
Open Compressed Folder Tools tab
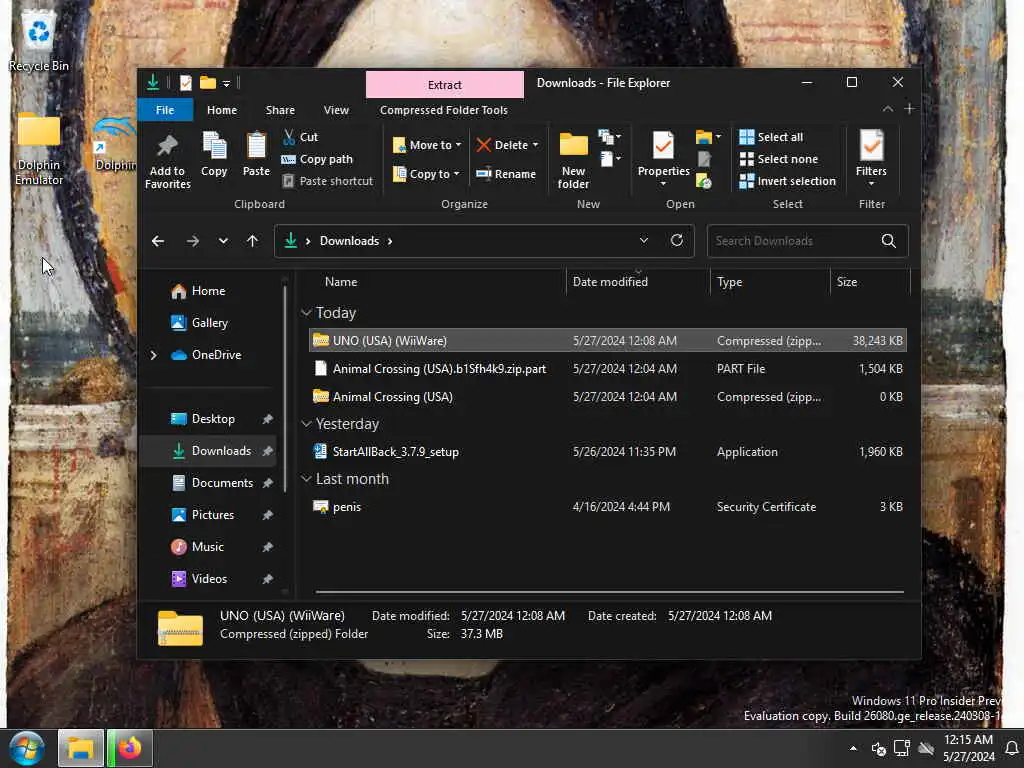pyautogui.click(x=444, y=110)
